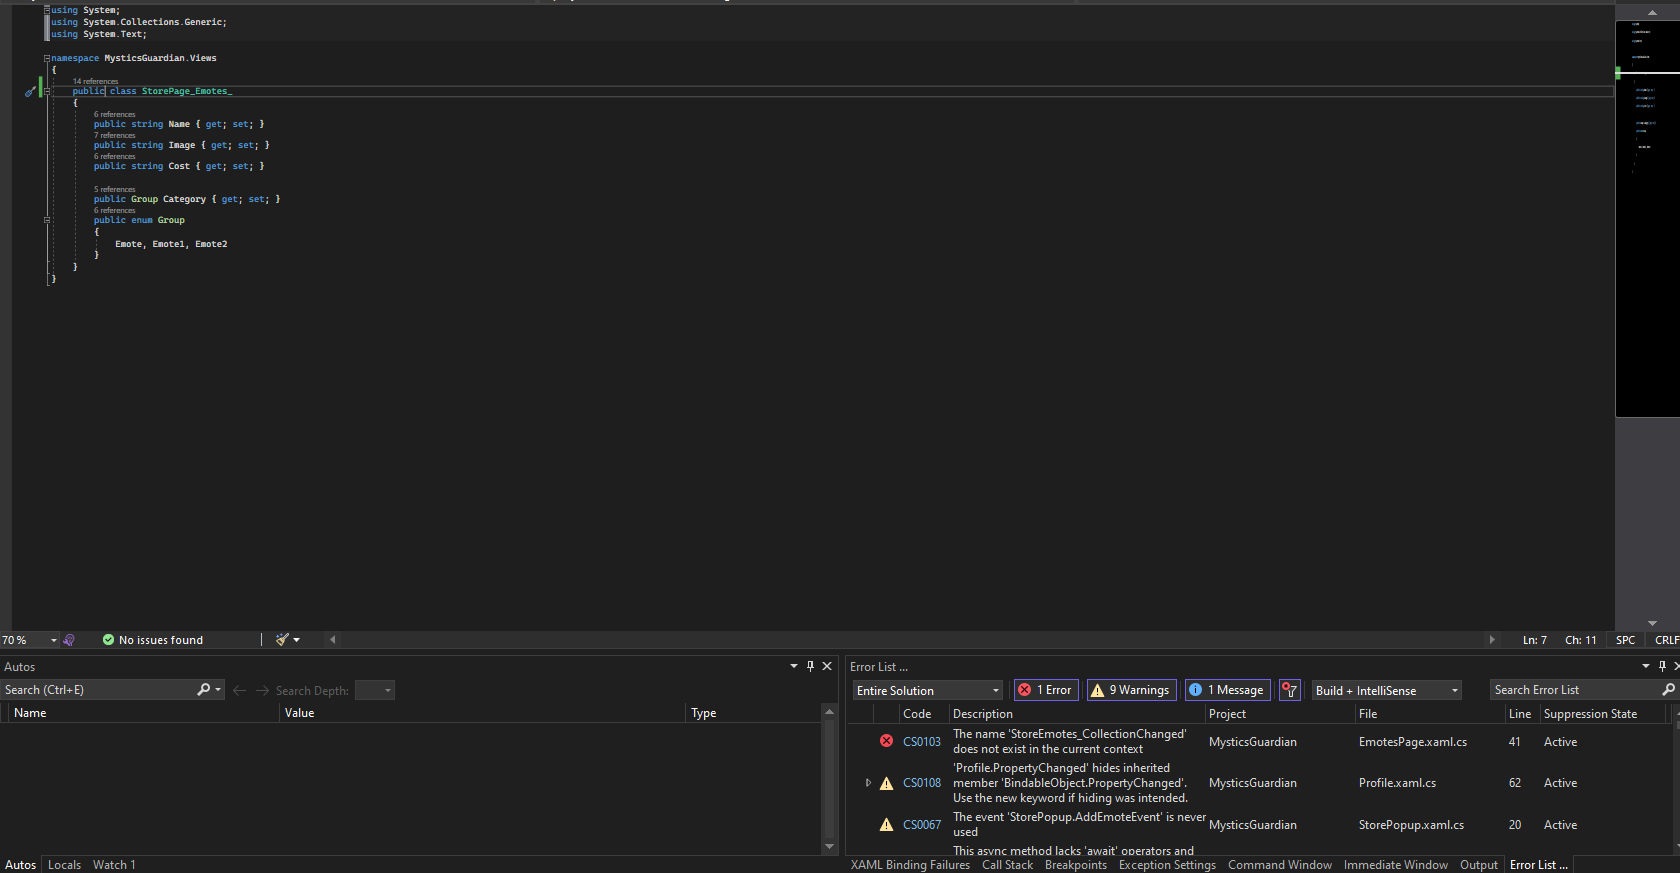Open the CS0103 error code link

[922, 742]
